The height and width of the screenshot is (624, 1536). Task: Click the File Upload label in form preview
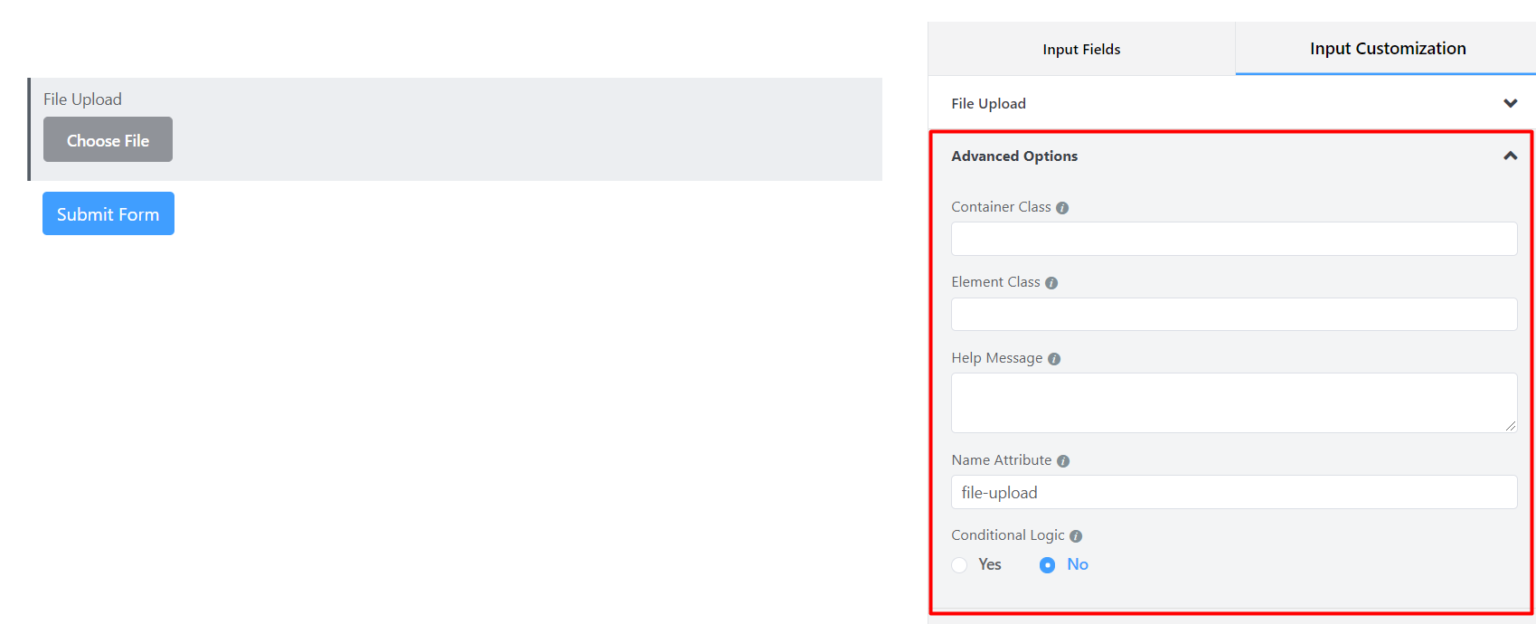pos(82,99)
